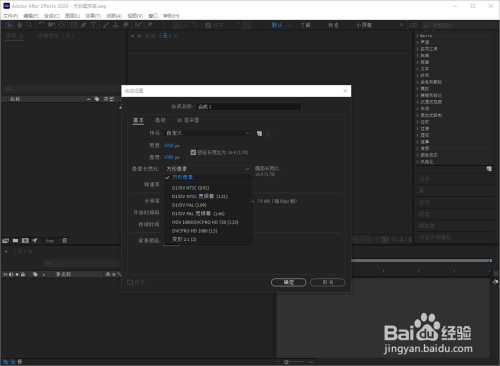Click the new folder icon in project panel

coord(15,240)
